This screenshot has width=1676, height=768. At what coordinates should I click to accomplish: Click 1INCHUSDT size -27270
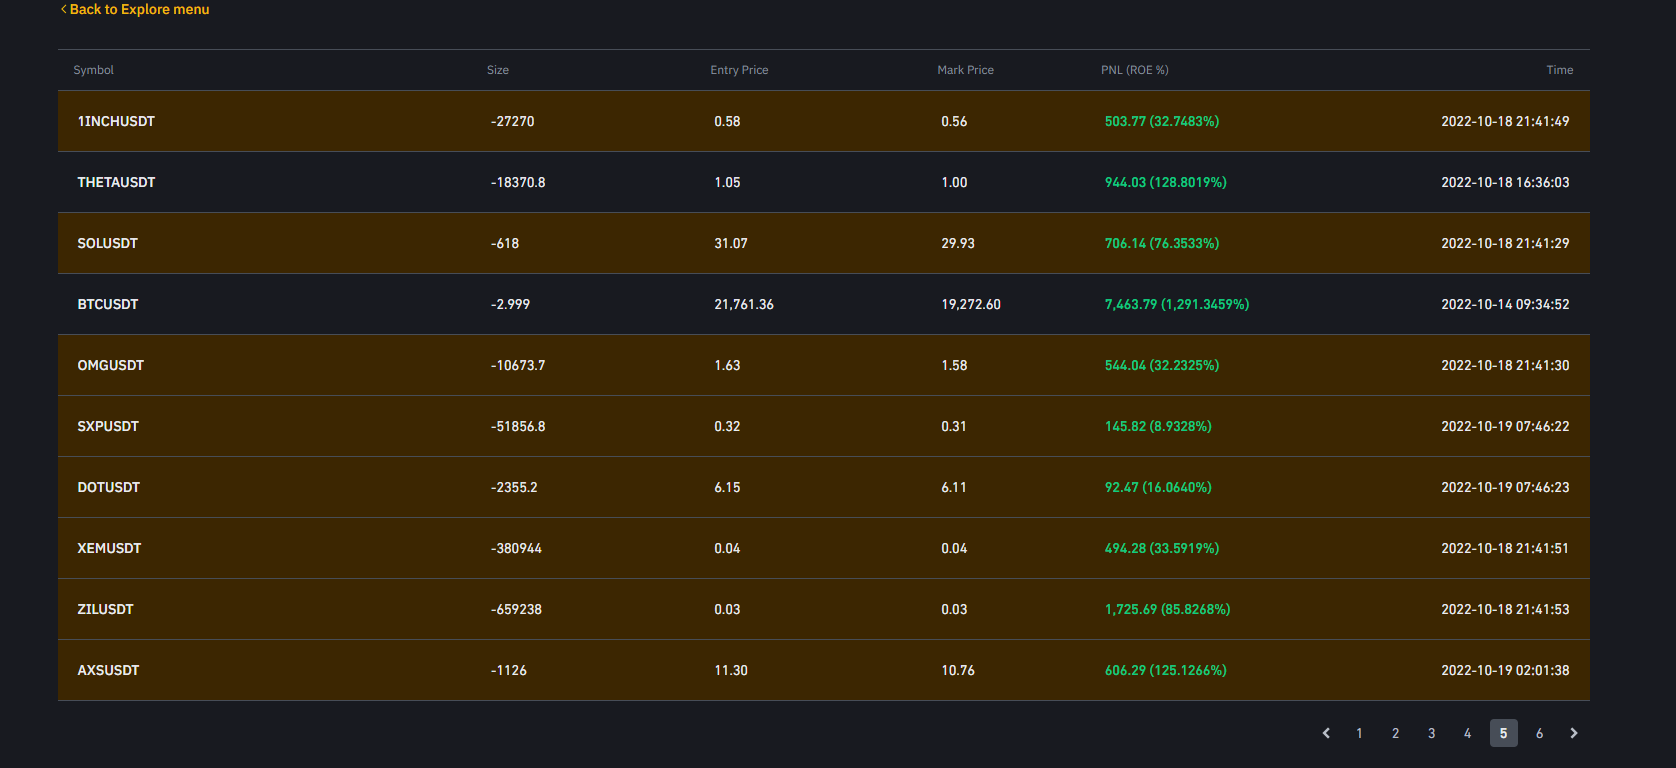pos(512,121)
